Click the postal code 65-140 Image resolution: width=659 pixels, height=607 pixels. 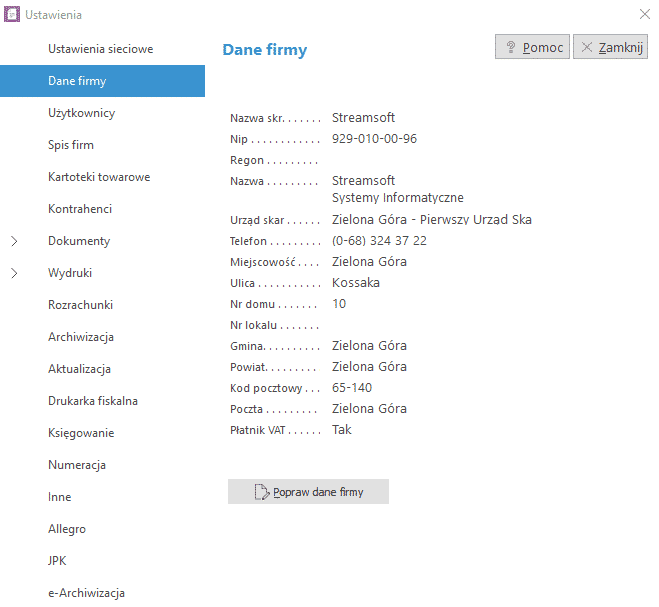click(352, 388)
